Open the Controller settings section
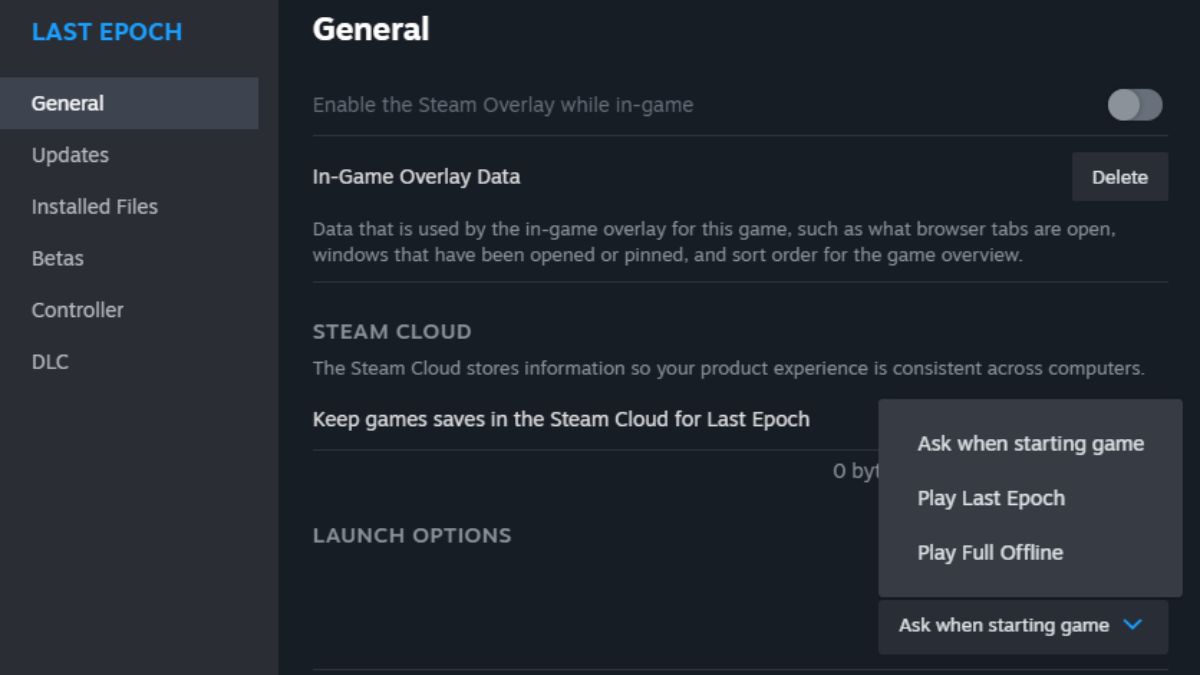This screenshot has height=675, width=1200. click(78, 310)
